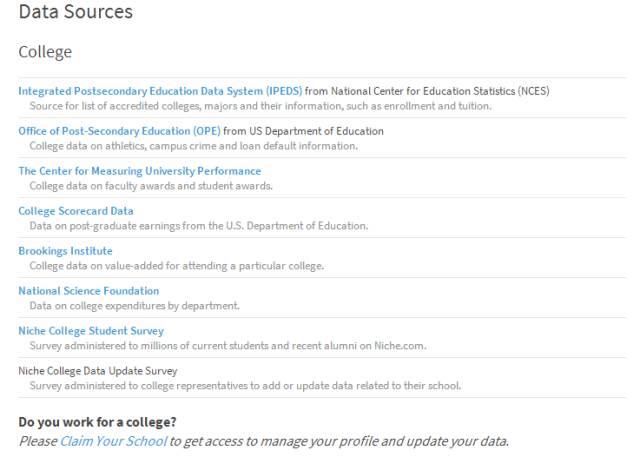Open the National Science Foundation link
The width and height of the screenshot is (640, 457).
pyautogui.click(x=88, y=291)
